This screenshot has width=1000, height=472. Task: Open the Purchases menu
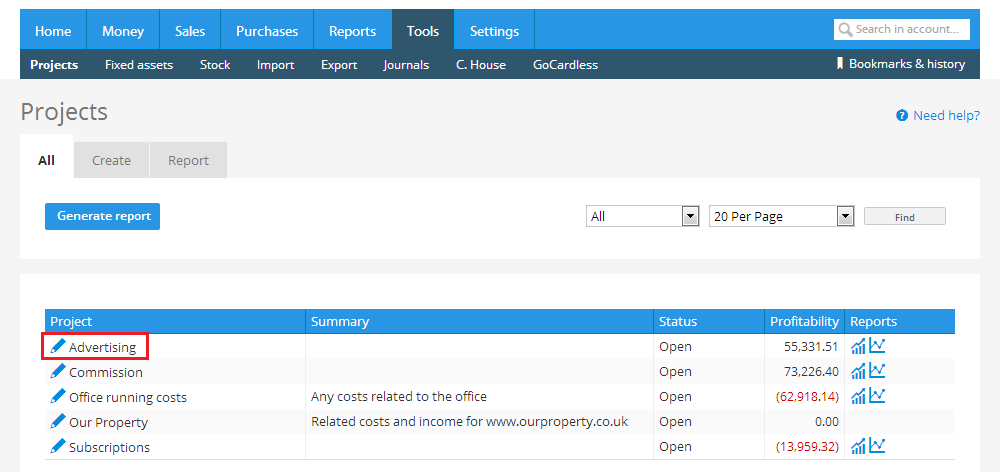267,31
